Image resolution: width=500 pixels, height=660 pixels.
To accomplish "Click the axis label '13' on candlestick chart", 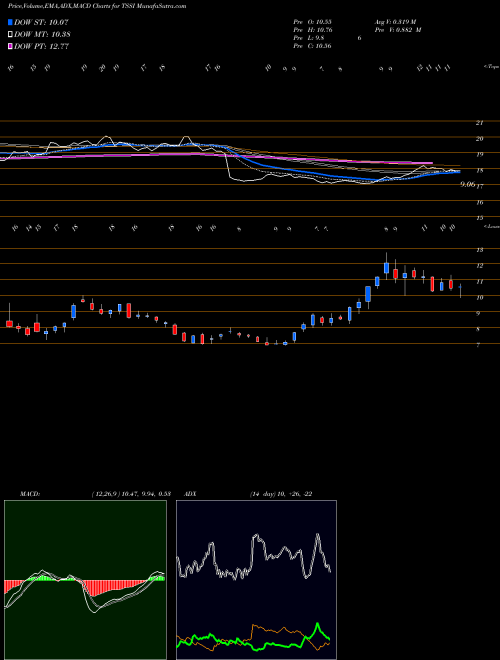I will click(x=479, y=250).
